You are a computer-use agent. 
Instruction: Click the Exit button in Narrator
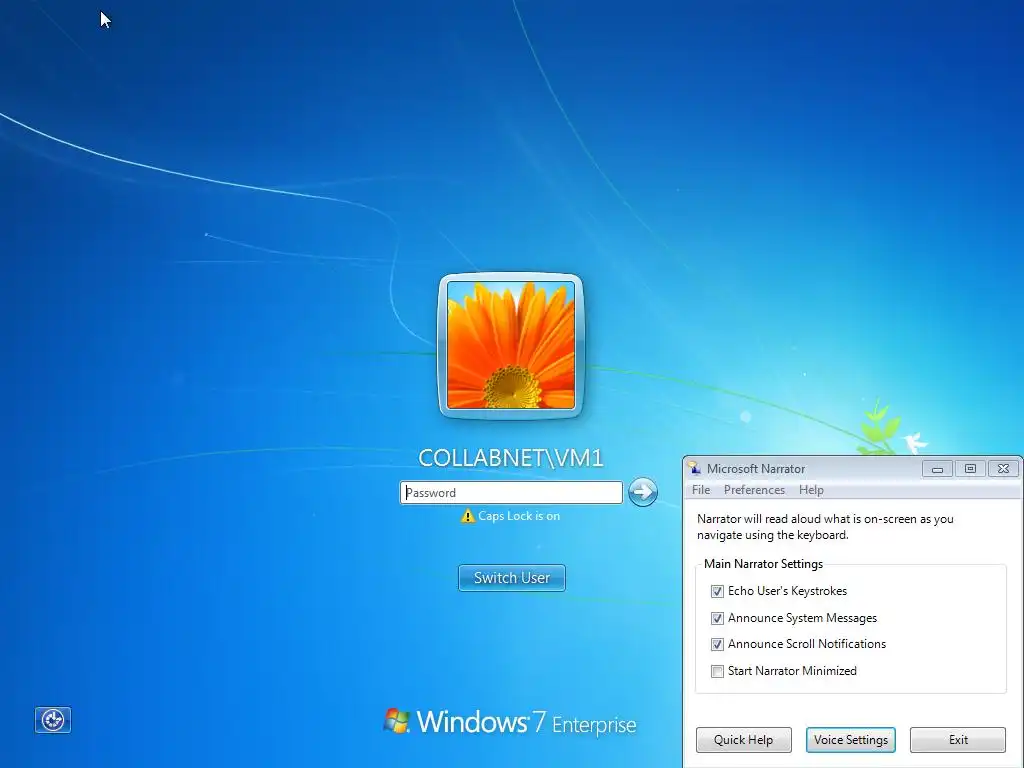[958, 740]
